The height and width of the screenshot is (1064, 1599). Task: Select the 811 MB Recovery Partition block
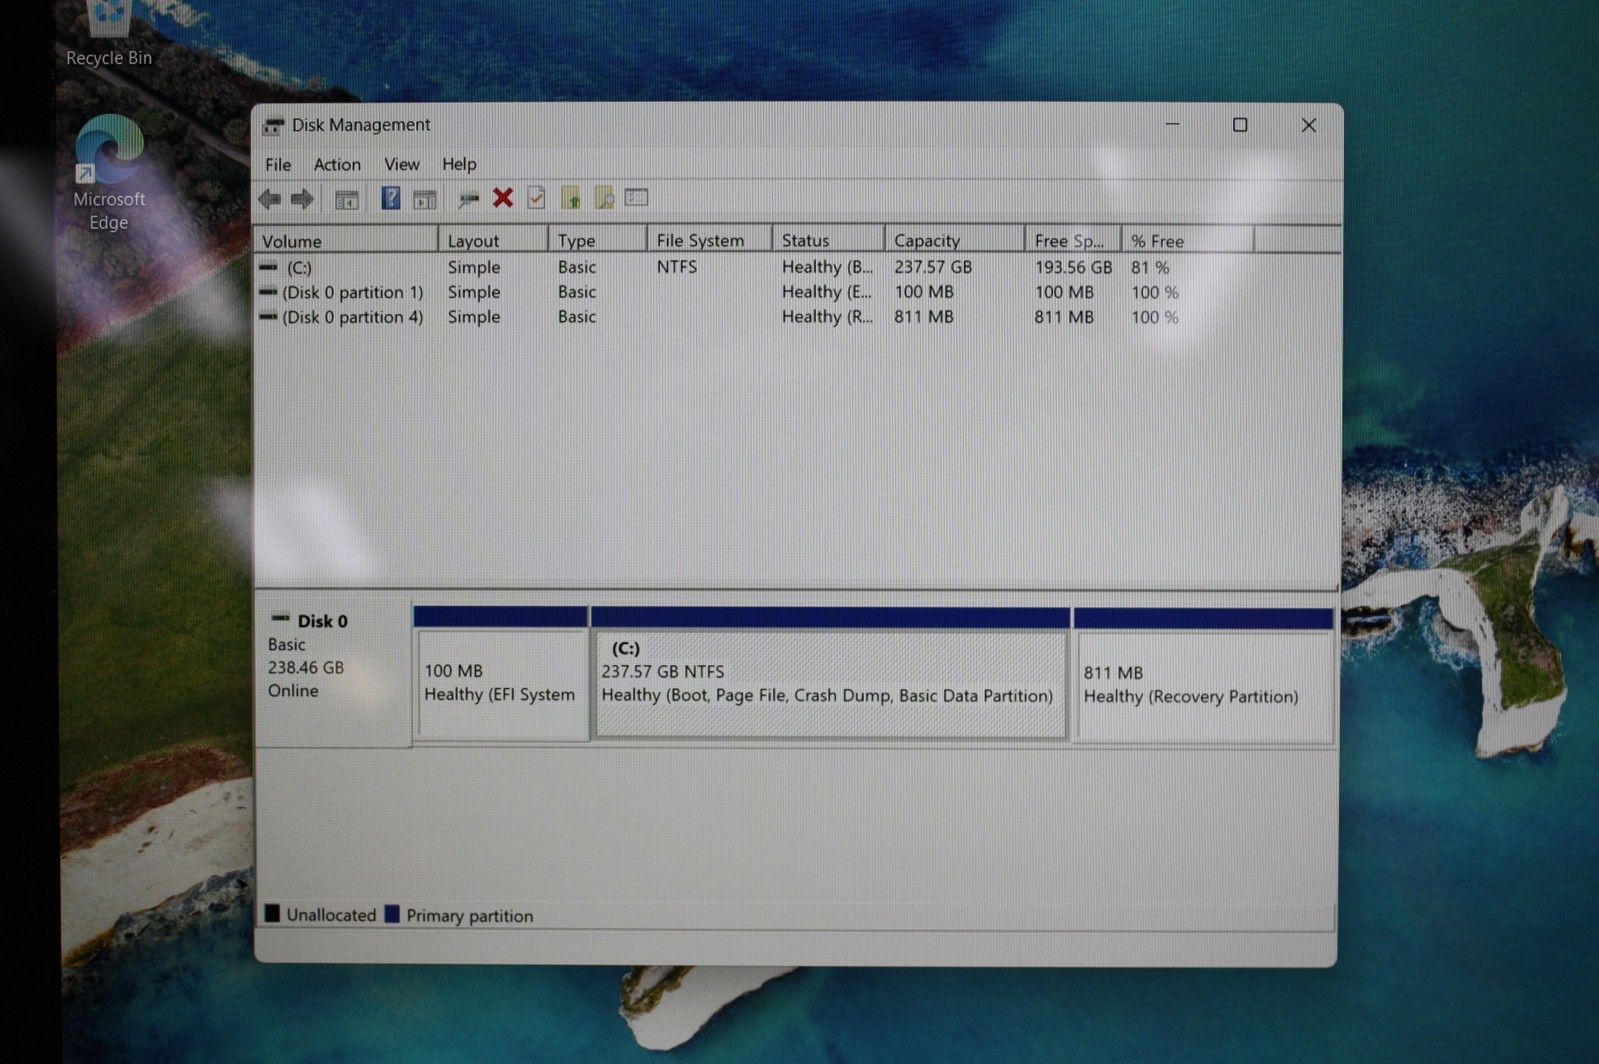(x=1203, y=674)
